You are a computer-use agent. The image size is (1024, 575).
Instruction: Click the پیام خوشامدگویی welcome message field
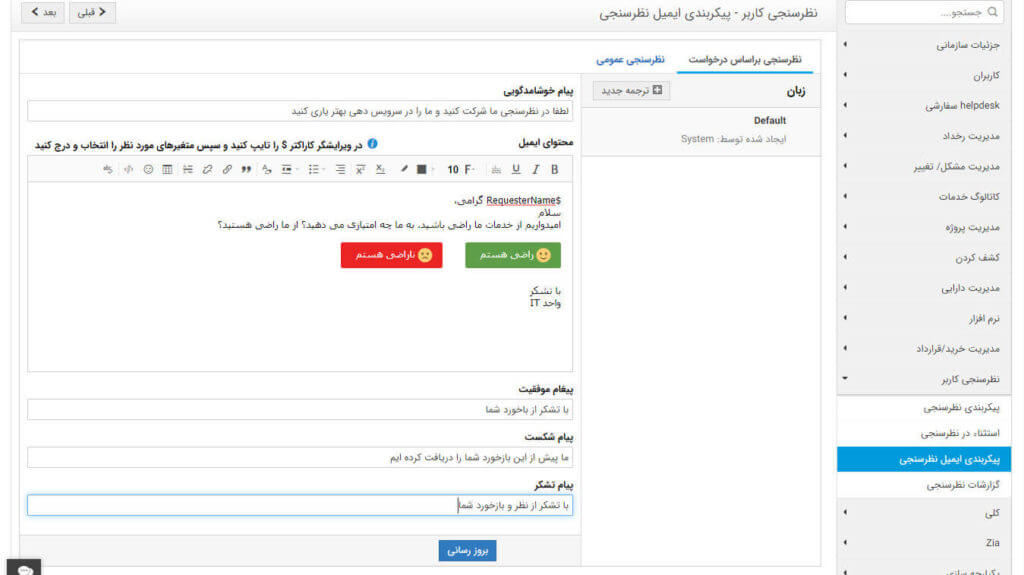tap(300, 111)
